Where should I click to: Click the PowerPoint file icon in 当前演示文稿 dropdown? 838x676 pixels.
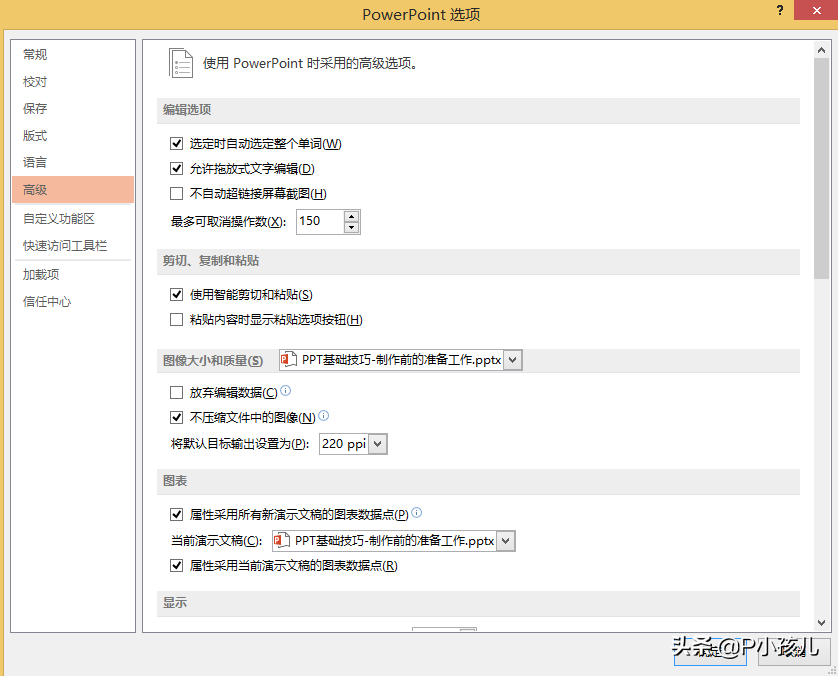click(282, 540)
